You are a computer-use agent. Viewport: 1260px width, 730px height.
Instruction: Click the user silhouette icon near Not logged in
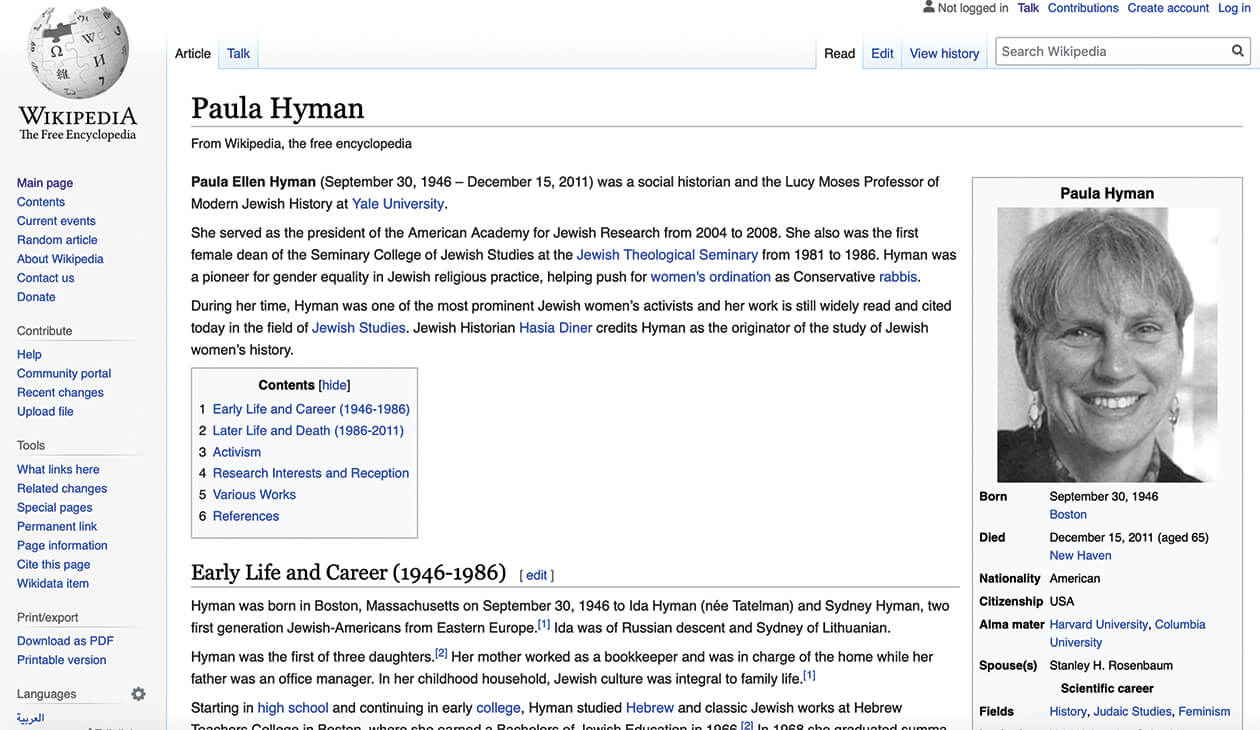click(927, 7)
